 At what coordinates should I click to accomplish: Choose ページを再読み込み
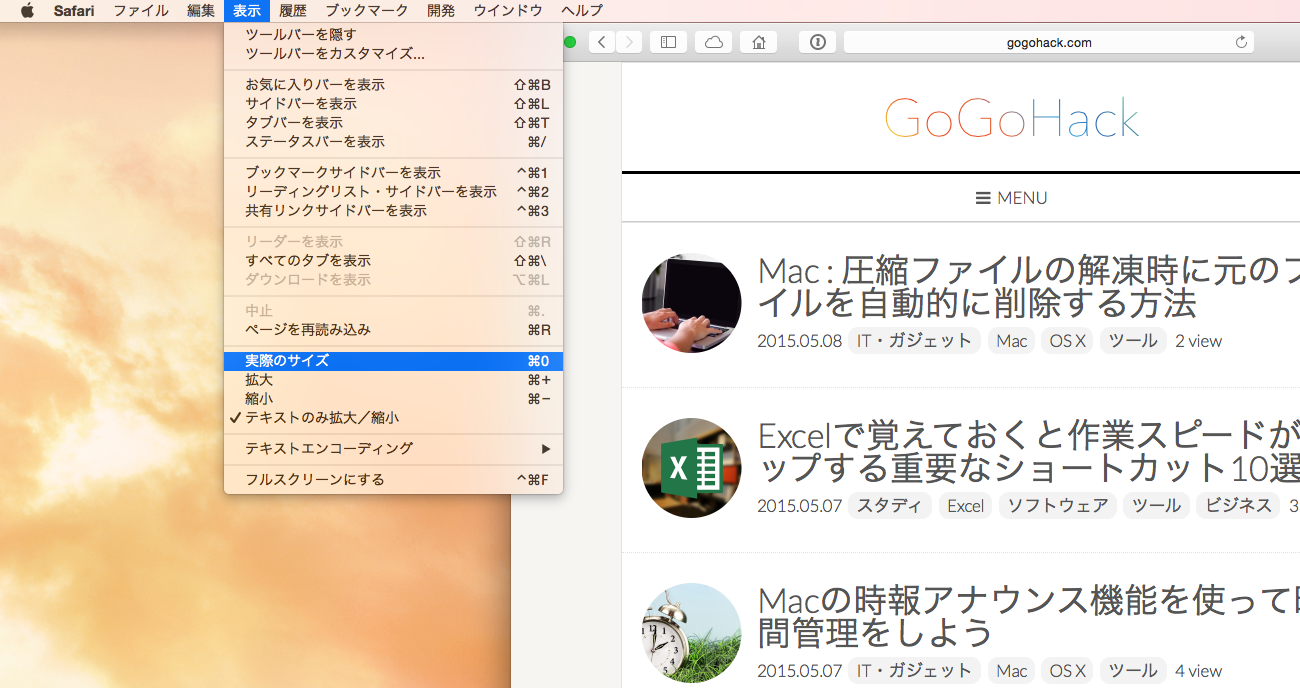click(x=393, y=330)
